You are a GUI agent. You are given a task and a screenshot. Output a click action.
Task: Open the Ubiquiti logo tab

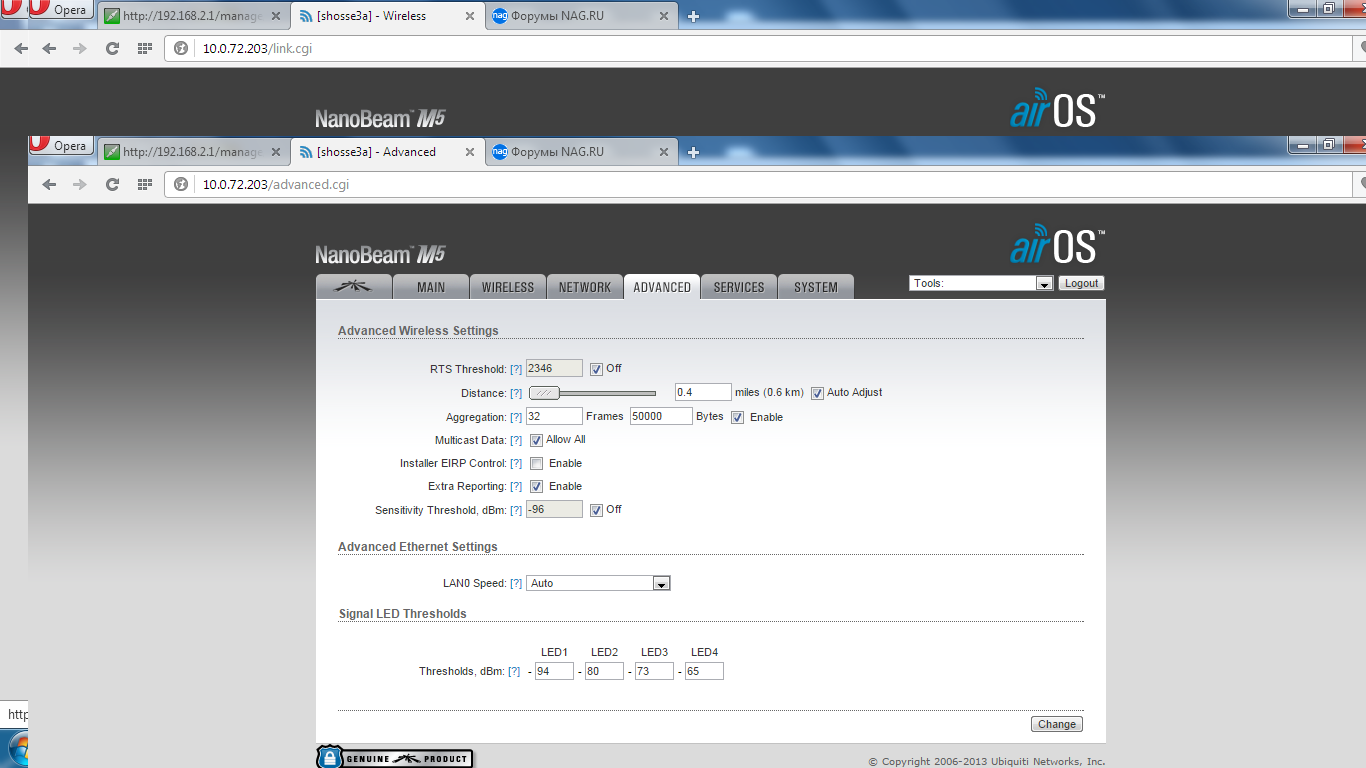(353, 287)
